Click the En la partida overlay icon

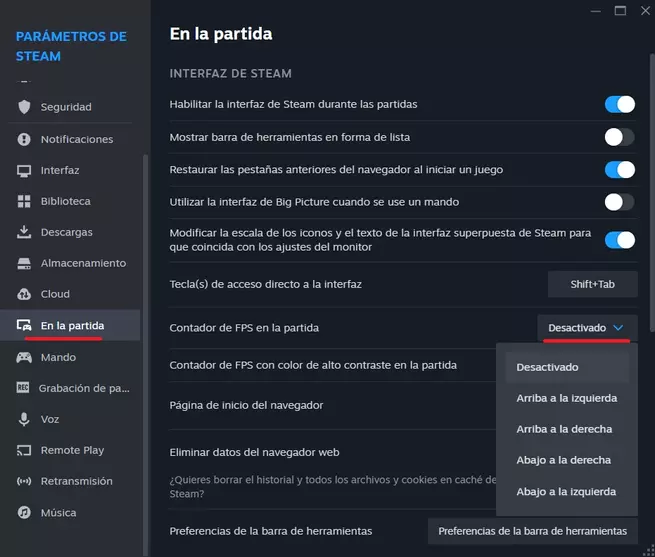pyautogui.click(x=24, y=325)
